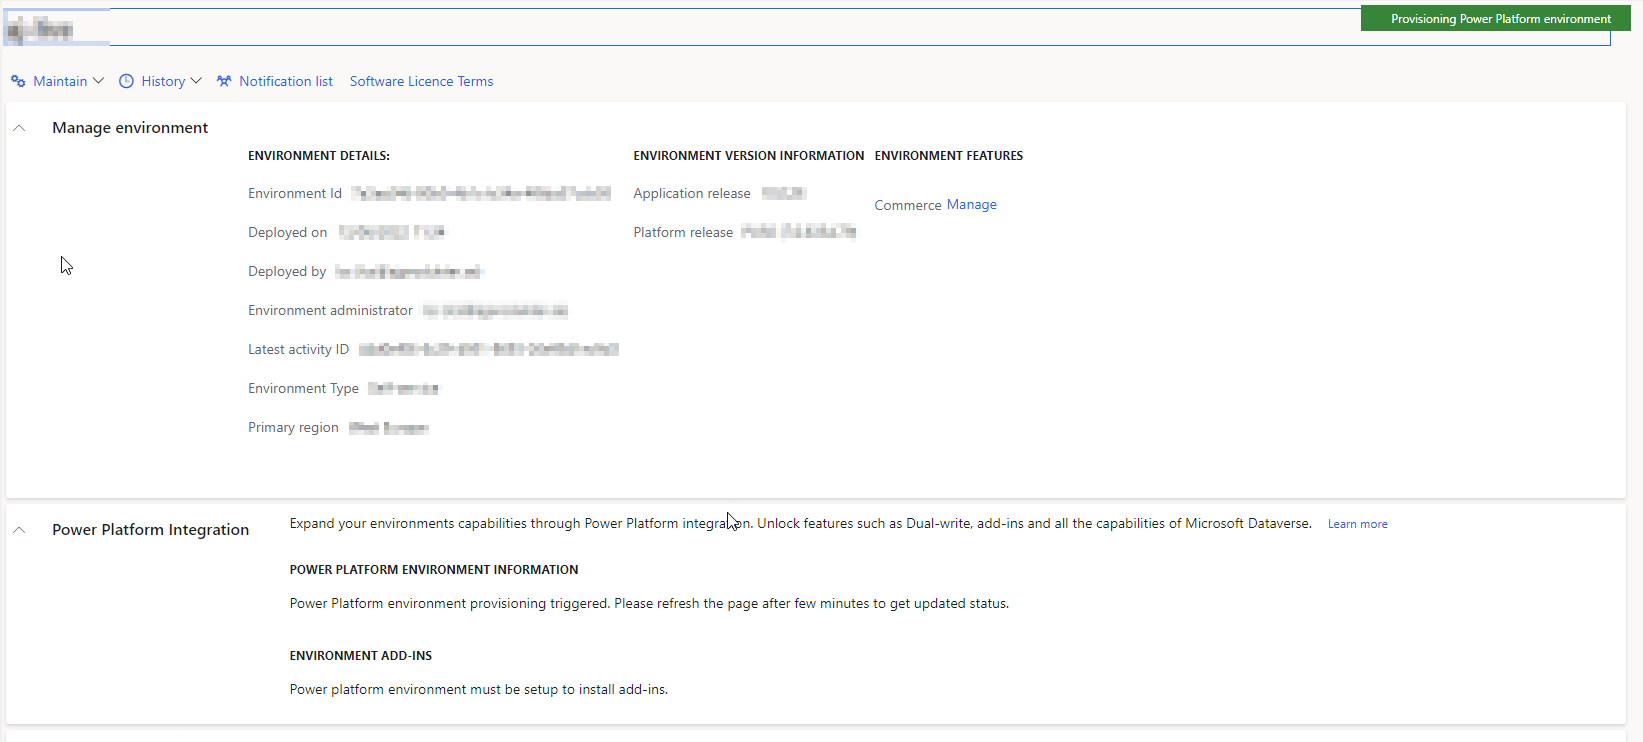The image size is (1643, 742).
Task: Click the ENVIRONMENT ADD-INS heading
Action: click(361, 656)
